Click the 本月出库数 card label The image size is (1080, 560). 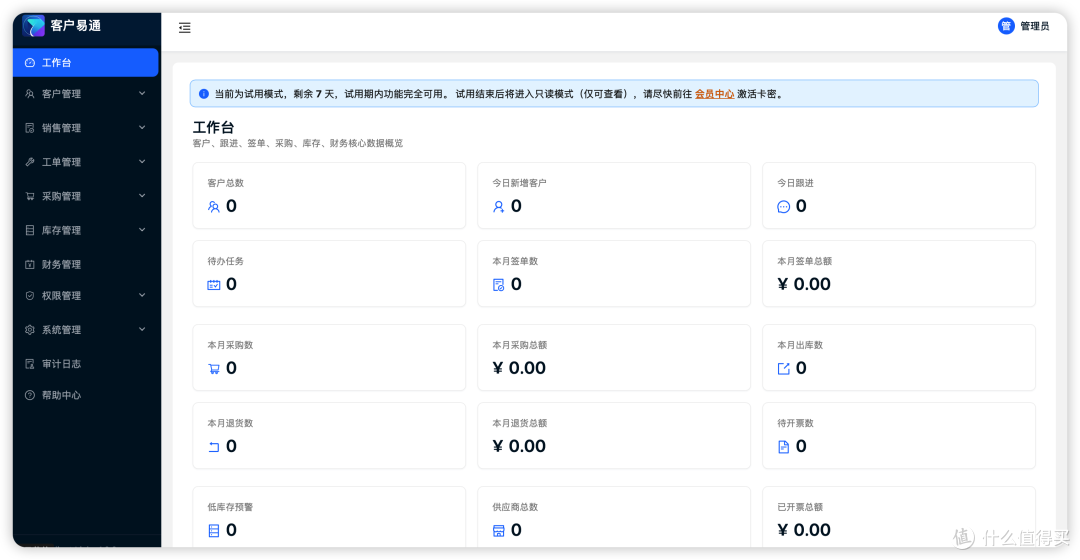[800, 345]
